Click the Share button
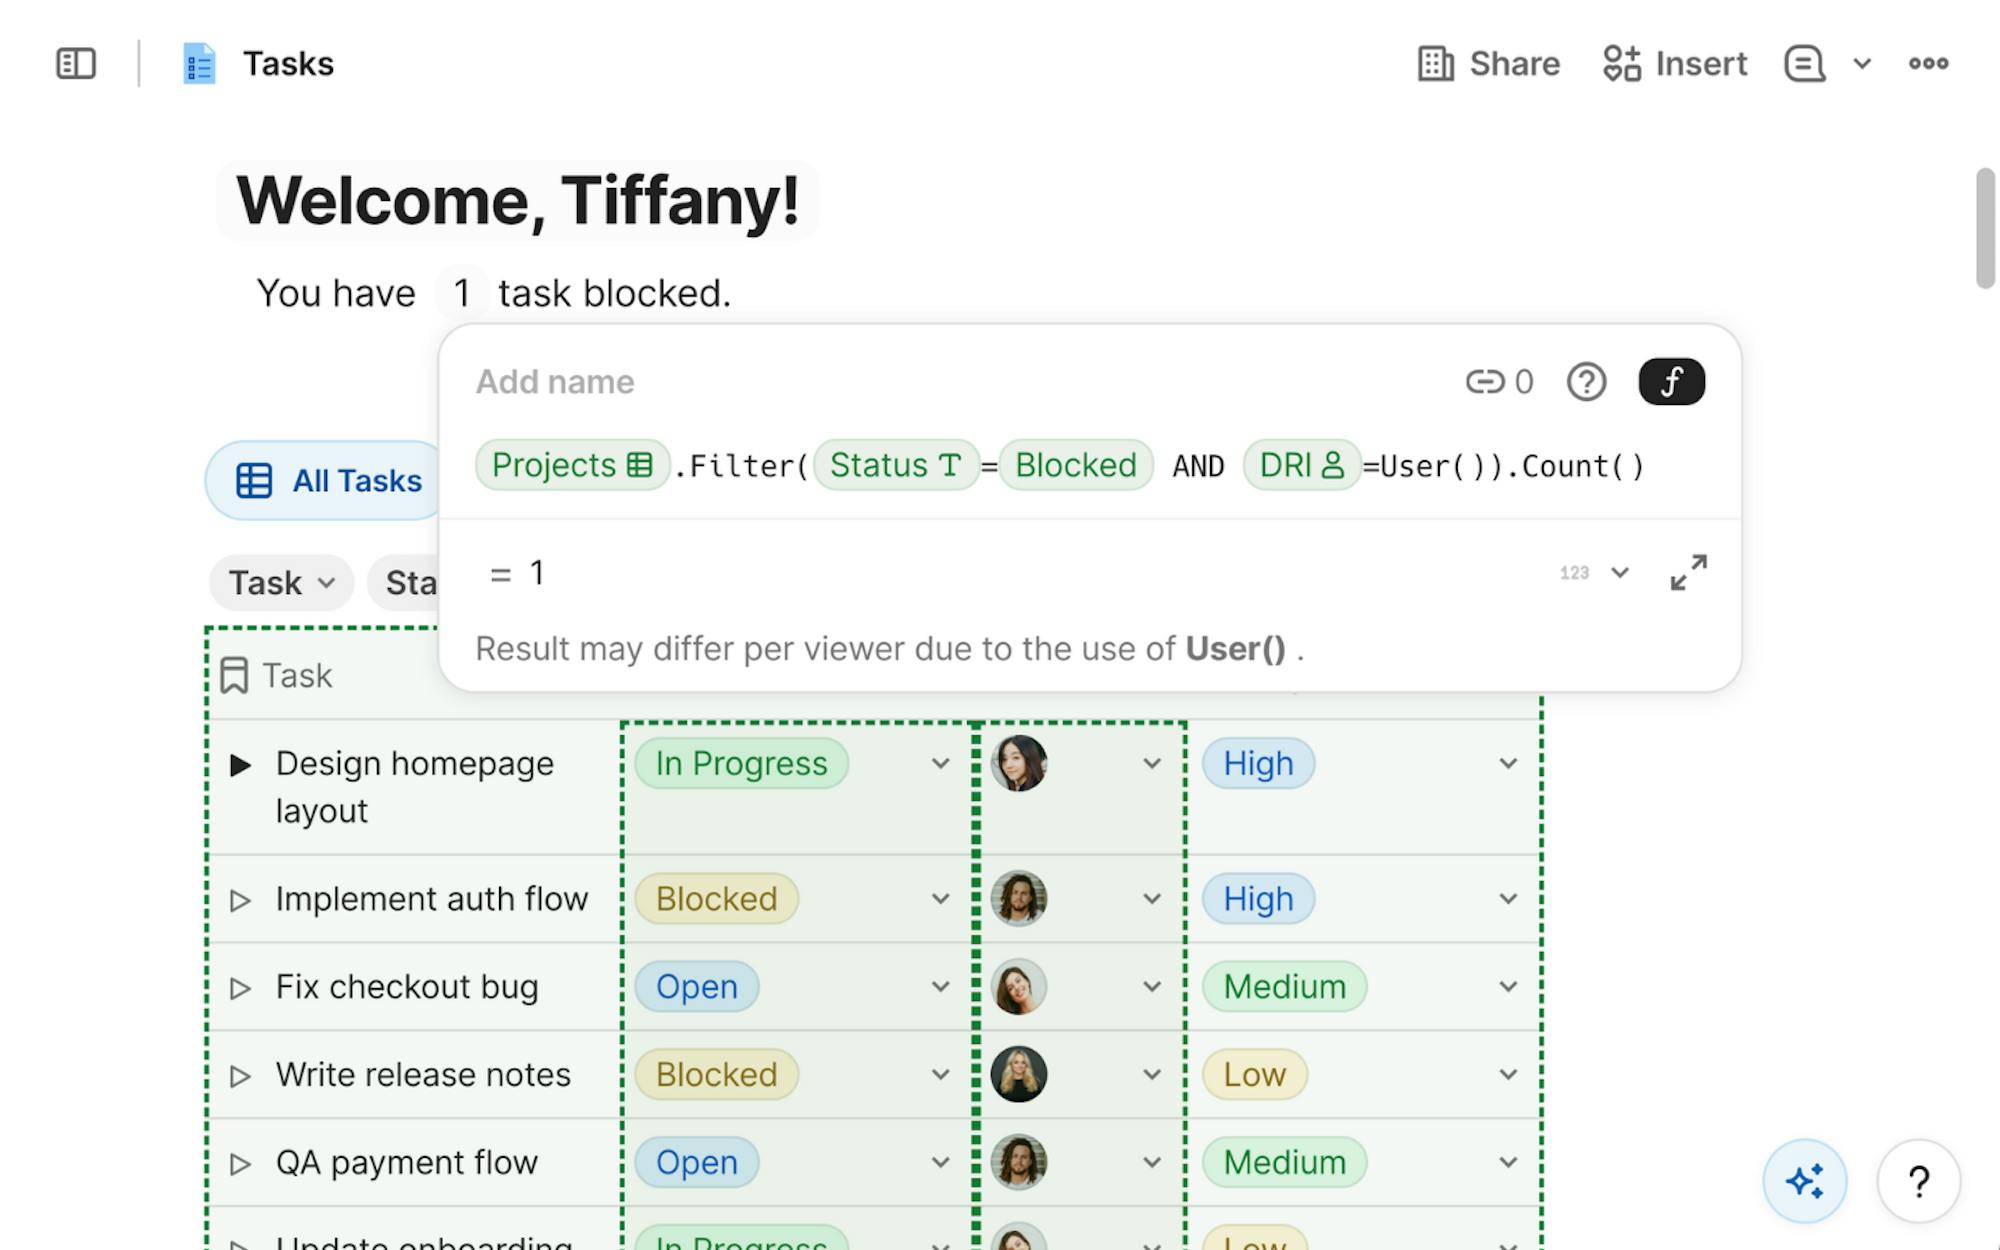2000x1250 pixels. 1489,64
